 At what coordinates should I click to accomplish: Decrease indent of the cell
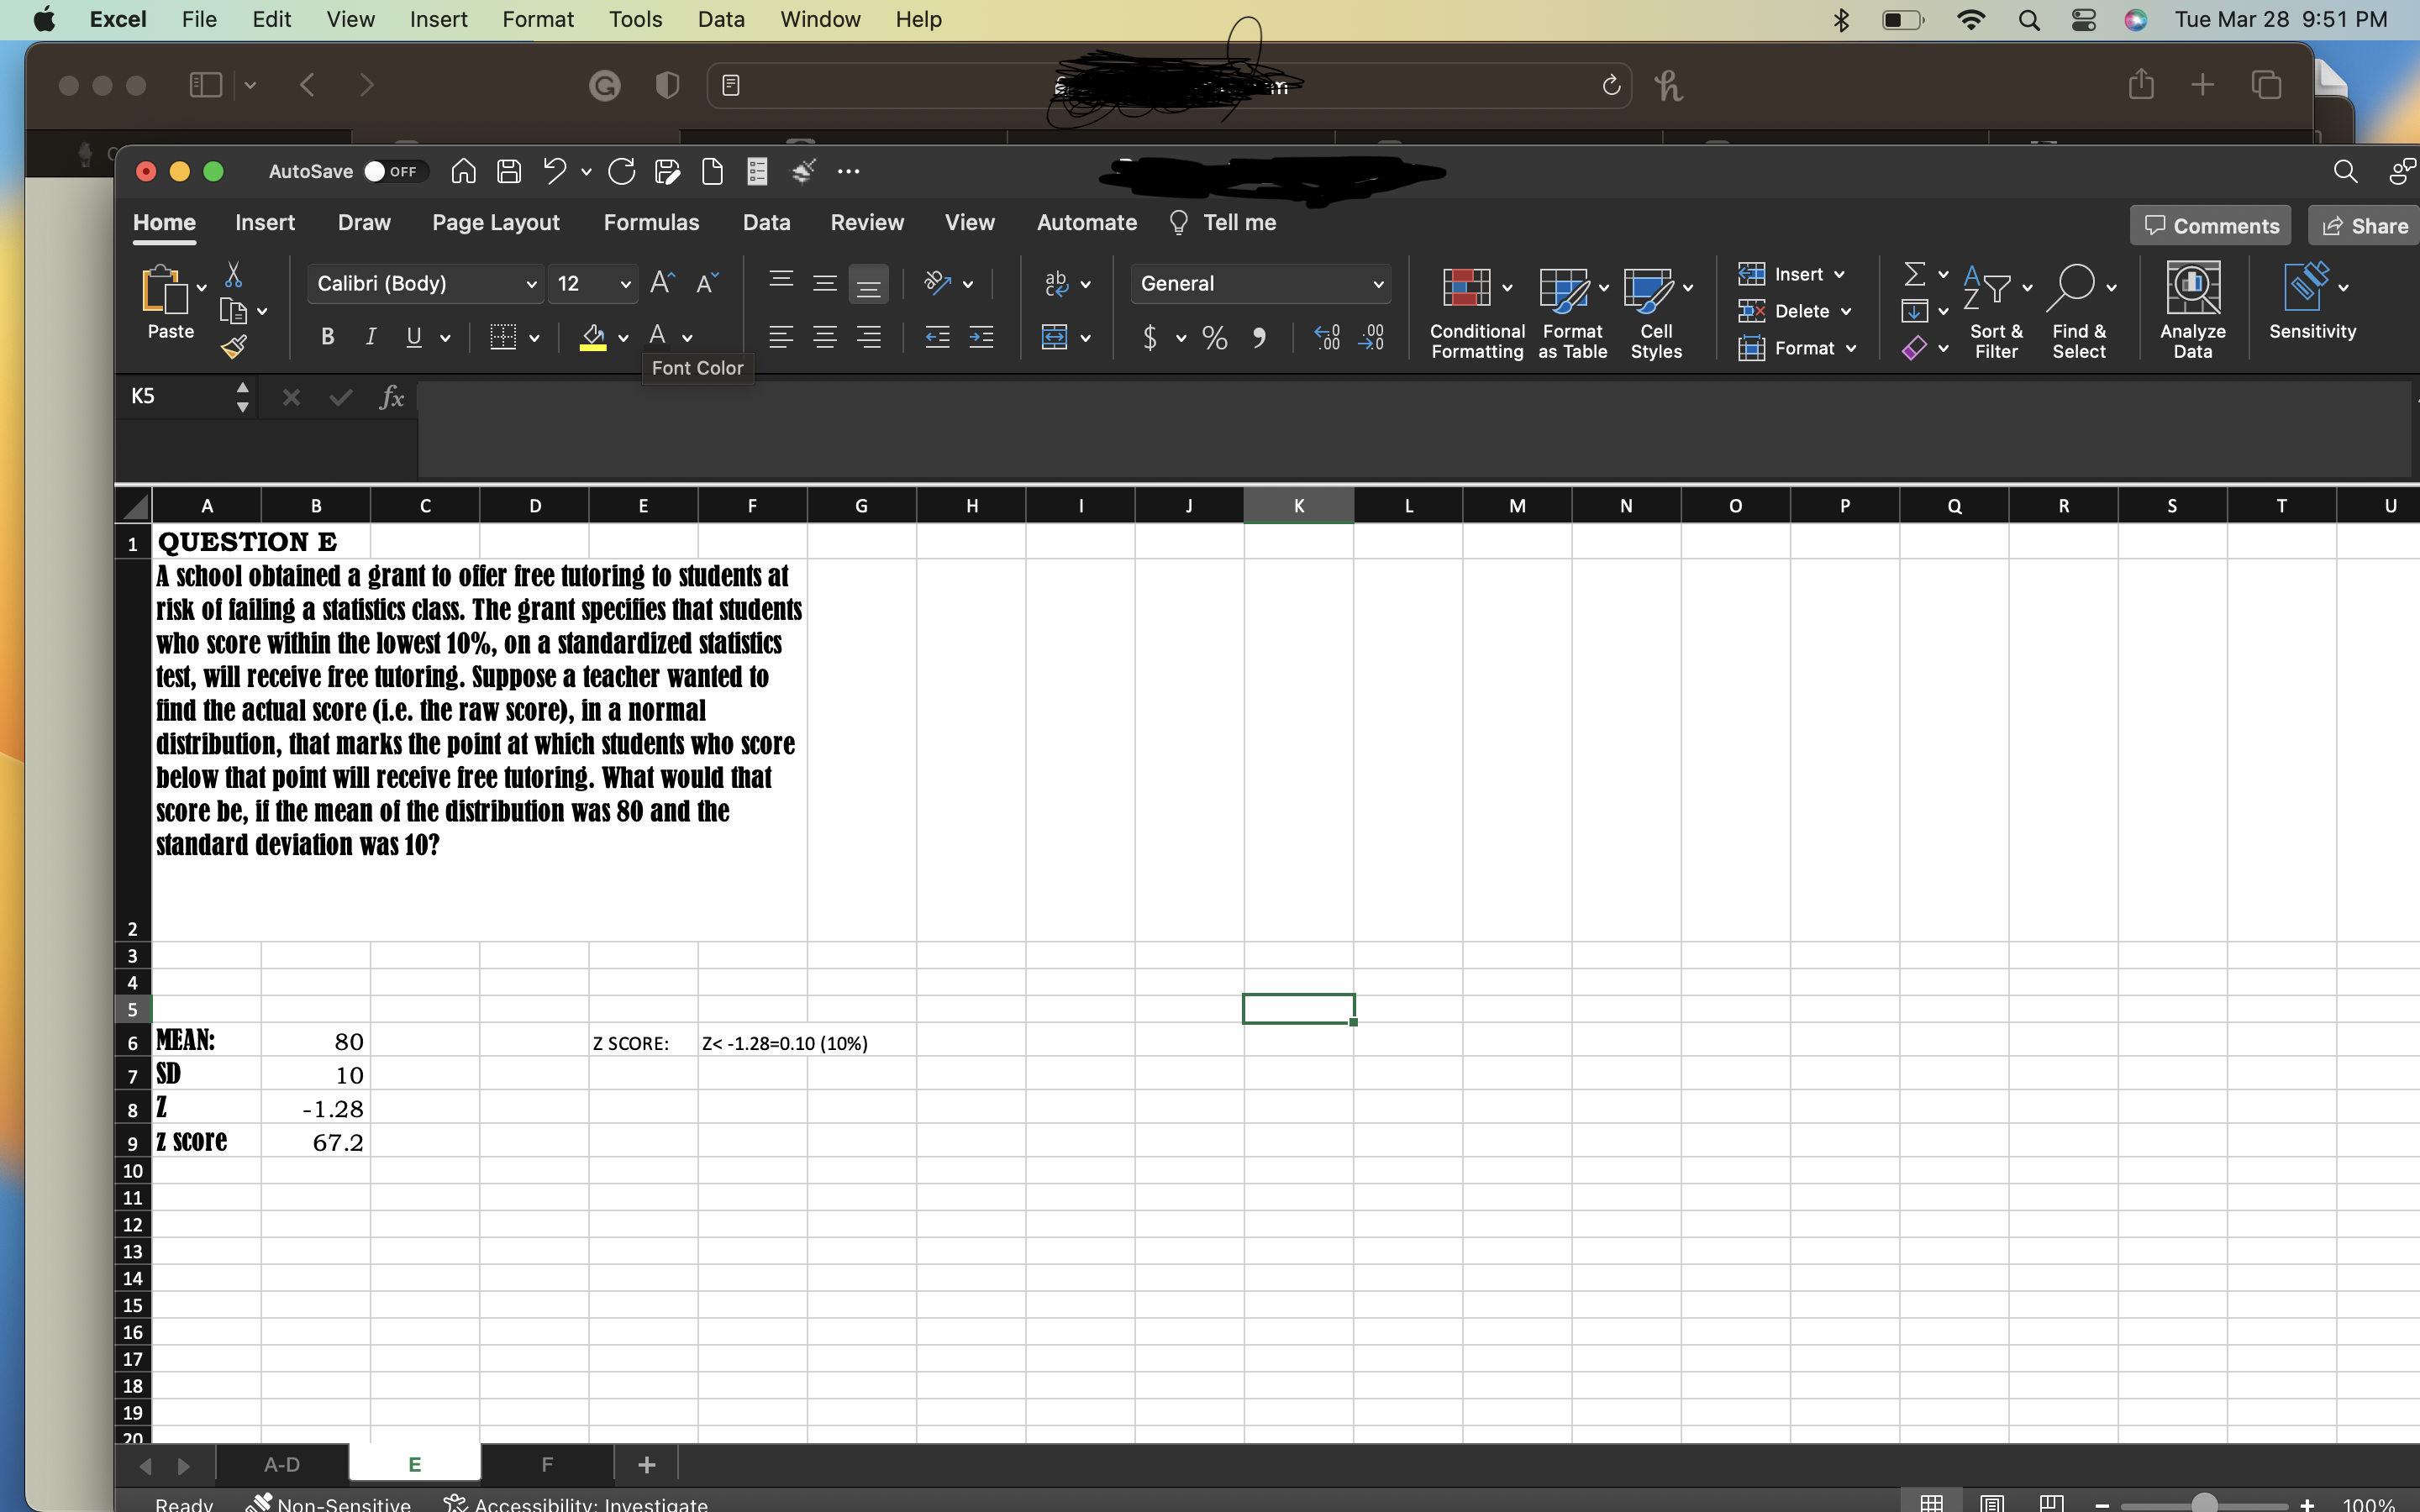coord(936,337)
